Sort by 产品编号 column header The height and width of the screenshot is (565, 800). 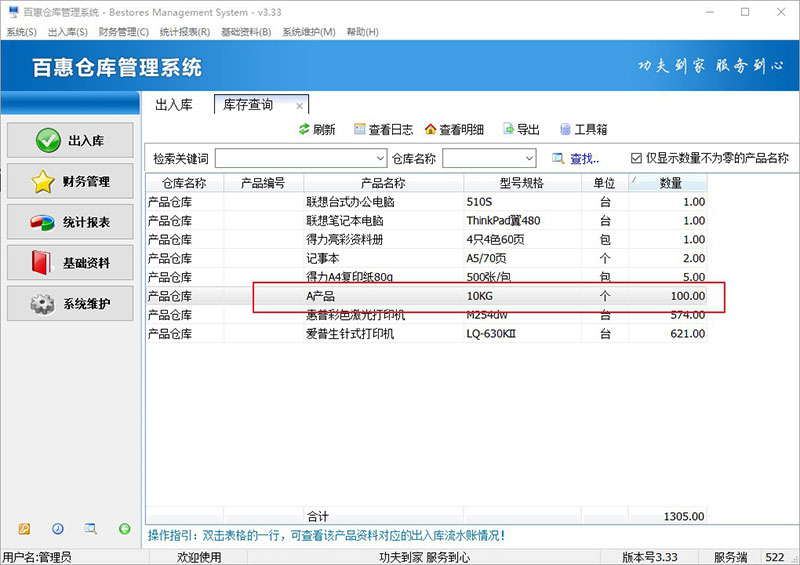tap(263, 183)
